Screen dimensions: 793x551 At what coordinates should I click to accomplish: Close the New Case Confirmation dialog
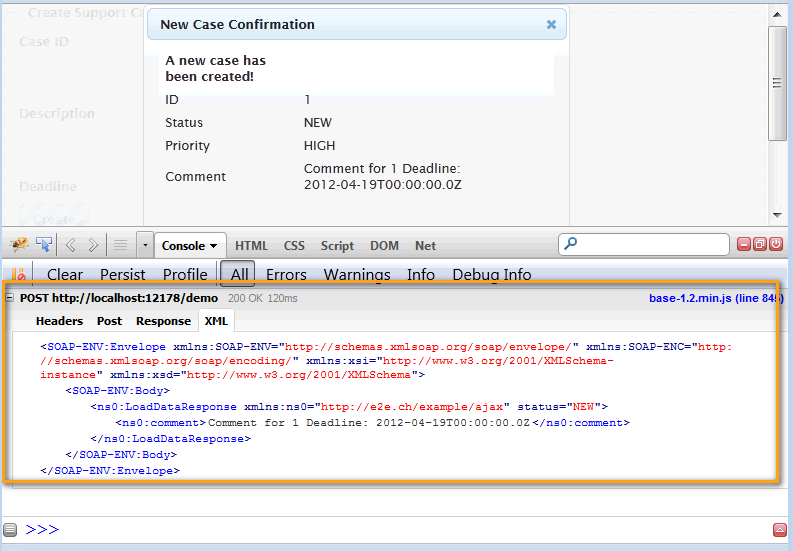tap(551, 24)
